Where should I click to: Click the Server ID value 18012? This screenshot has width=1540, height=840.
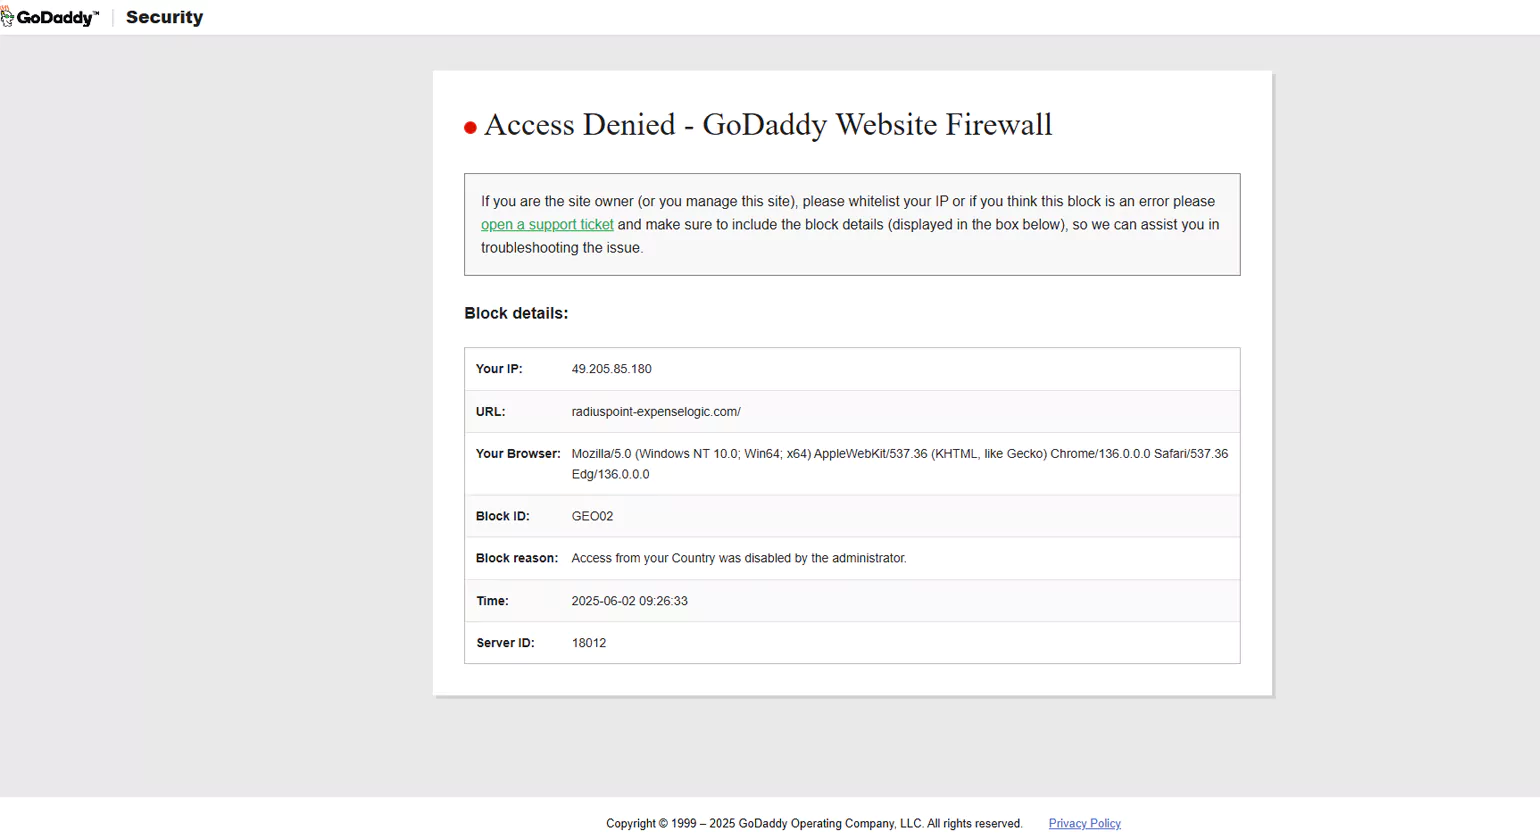(x=588, y=643)
